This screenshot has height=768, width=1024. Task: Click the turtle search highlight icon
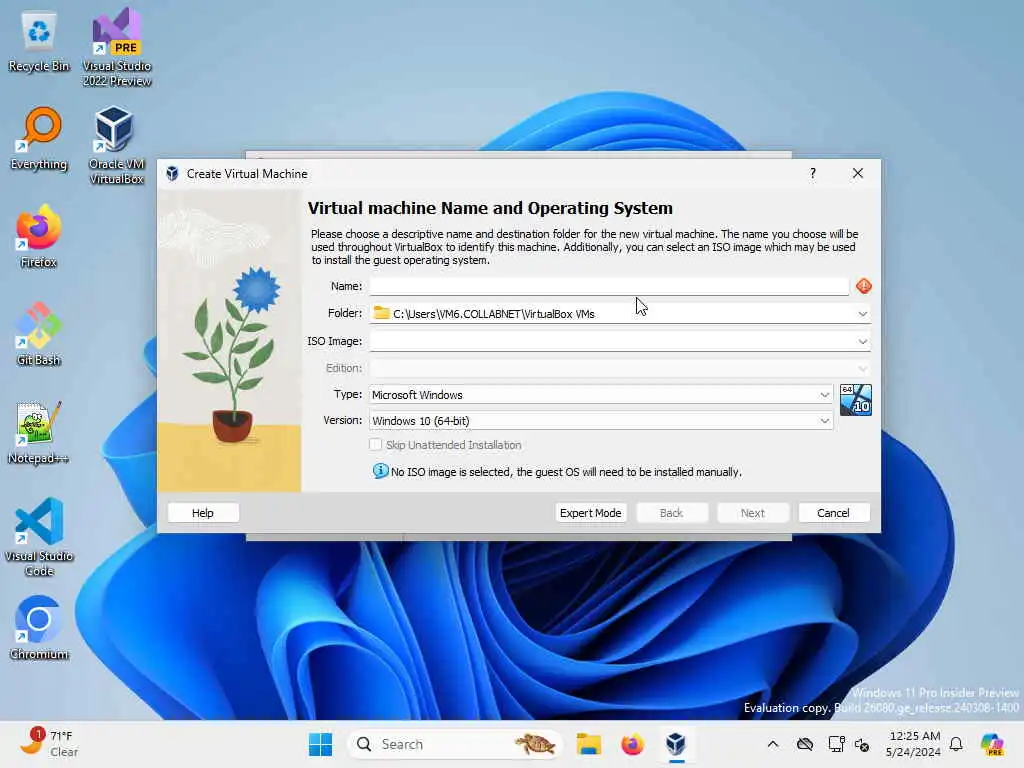[534, 744]
